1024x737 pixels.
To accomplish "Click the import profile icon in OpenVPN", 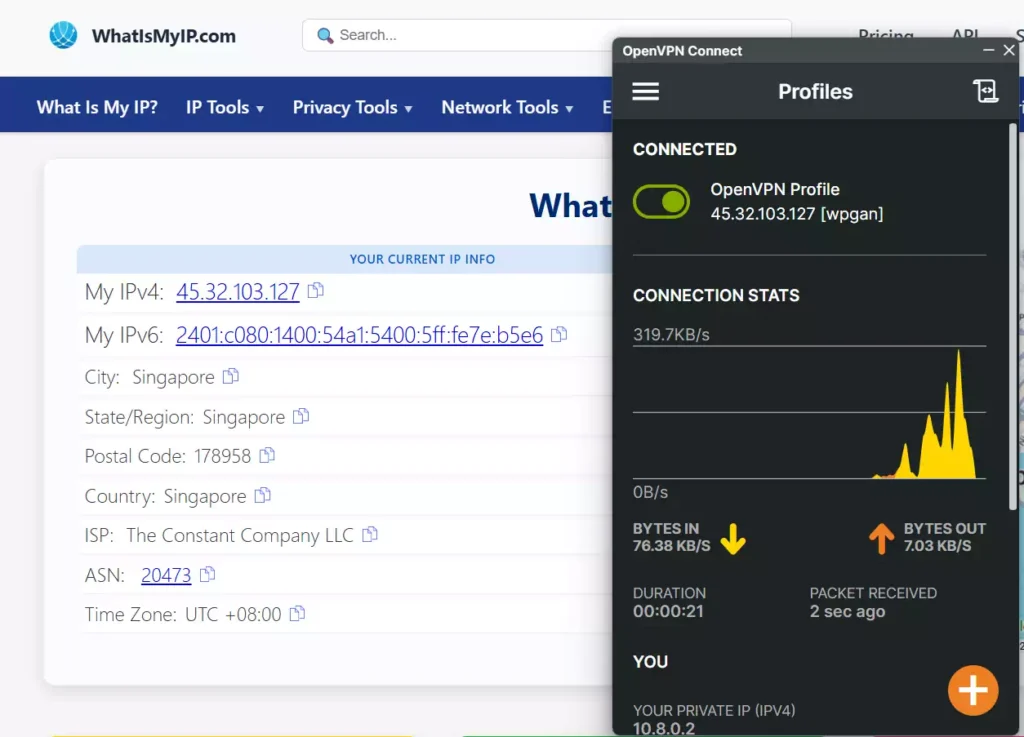I will 985,91.
